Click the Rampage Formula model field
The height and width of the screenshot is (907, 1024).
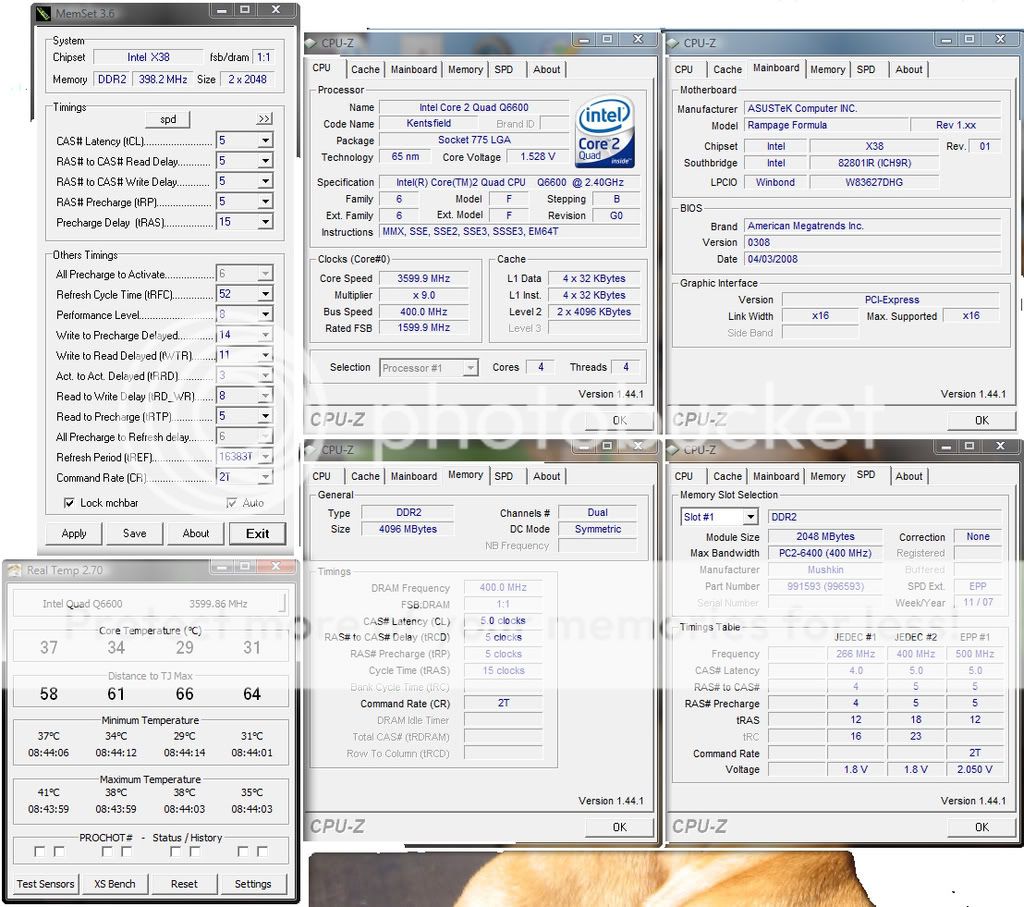826,125
